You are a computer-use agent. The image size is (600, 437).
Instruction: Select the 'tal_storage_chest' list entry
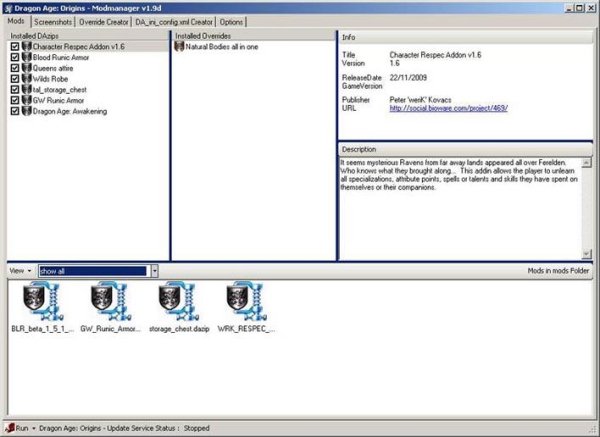[60, 90]
